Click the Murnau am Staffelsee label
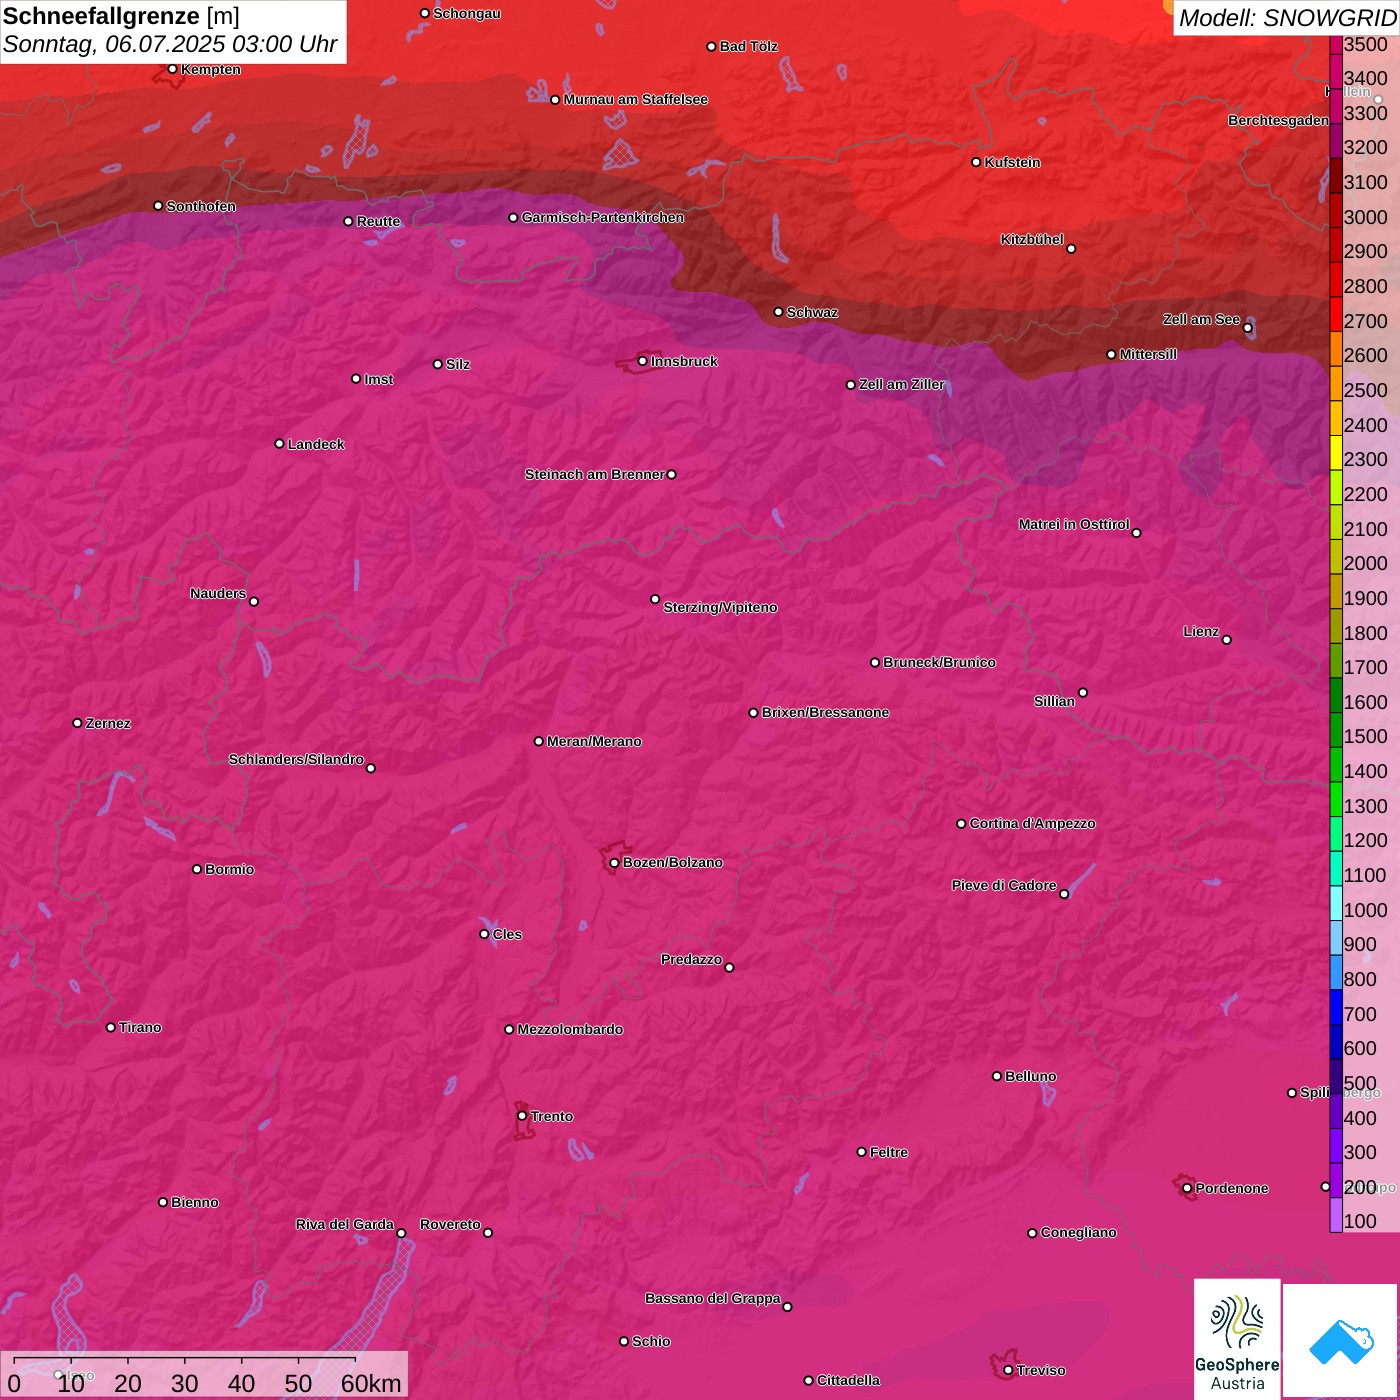This screenshot has height=1400, width=1400. tap(635, 100)
